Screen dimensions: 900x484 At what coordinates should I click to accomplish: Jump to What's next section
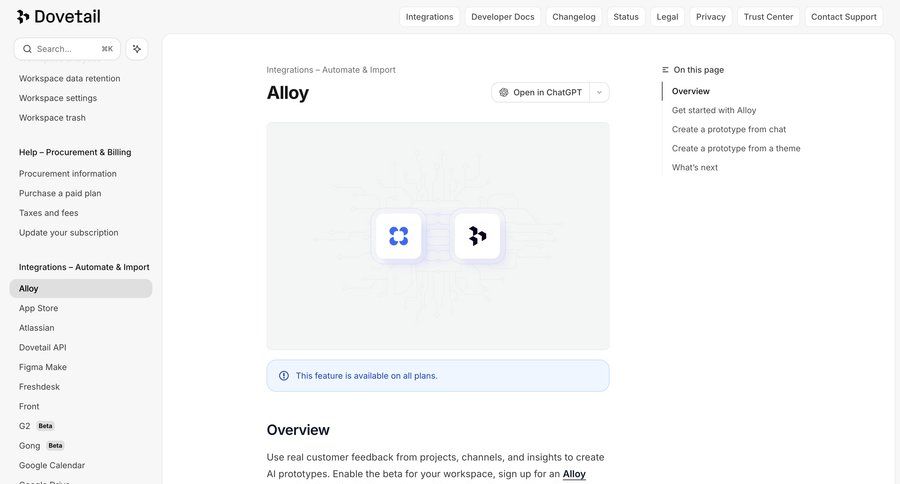[695, 168]
